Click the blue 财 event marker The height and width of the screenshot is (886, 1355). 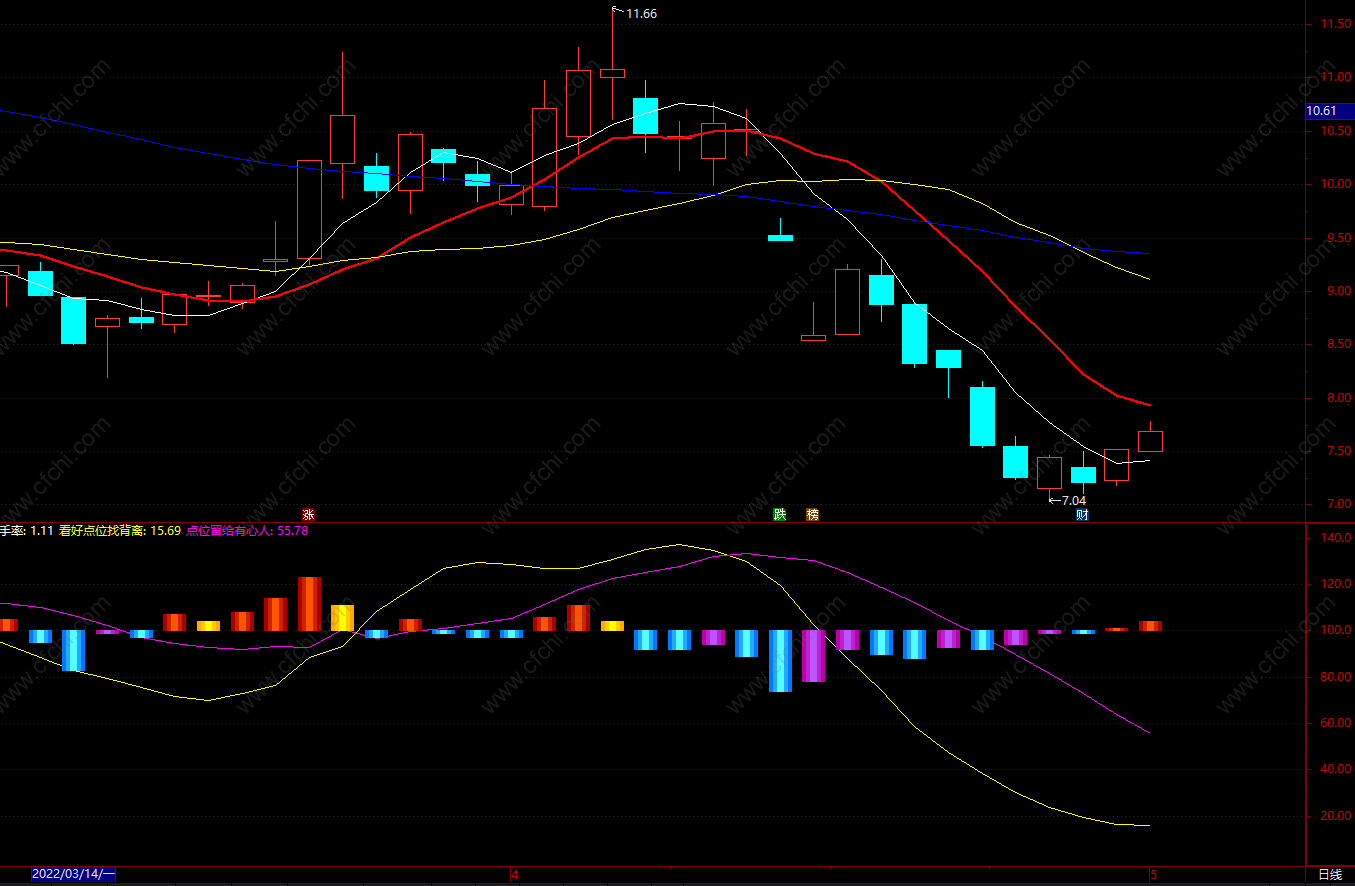(1082, 515)
